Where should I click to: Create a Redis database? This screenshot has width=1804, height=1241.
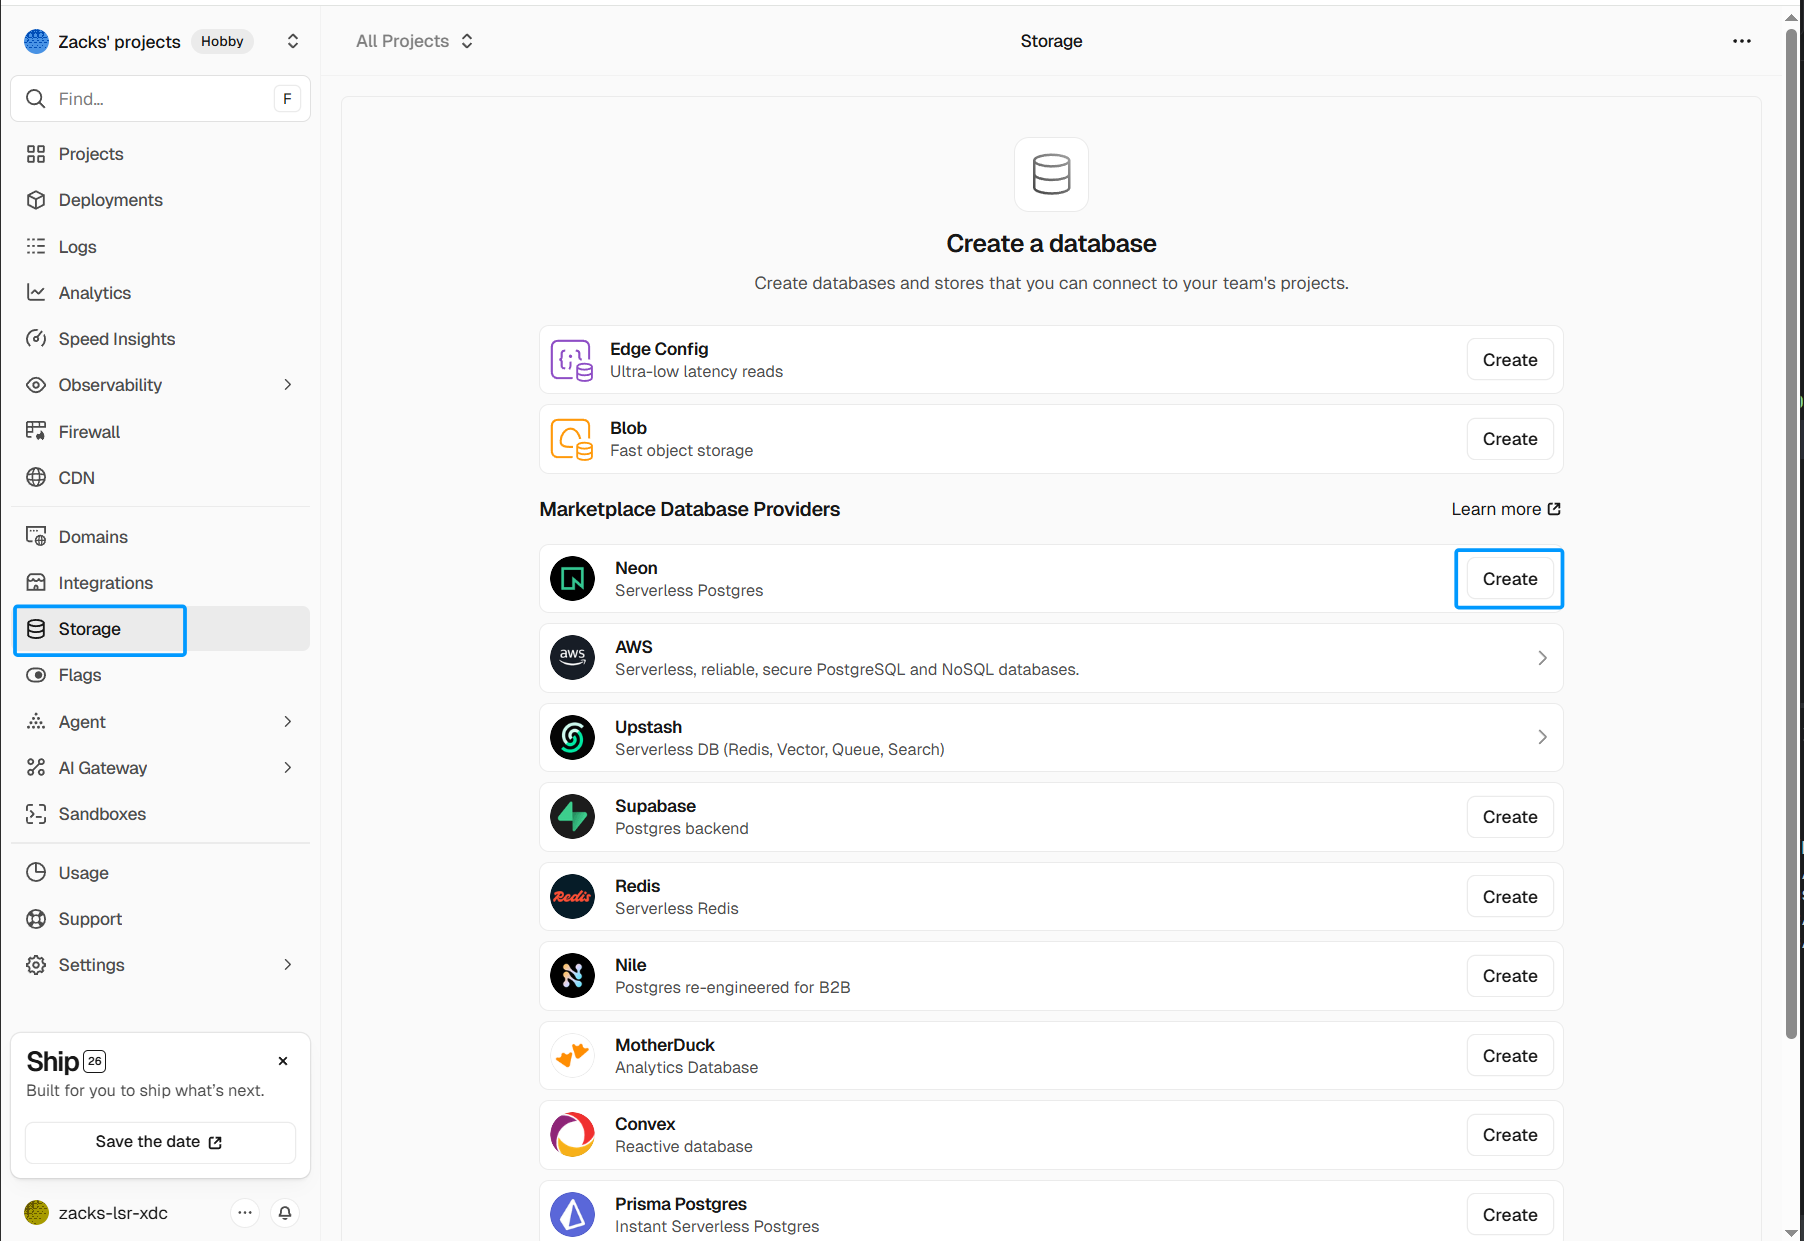click(1510, 897)
